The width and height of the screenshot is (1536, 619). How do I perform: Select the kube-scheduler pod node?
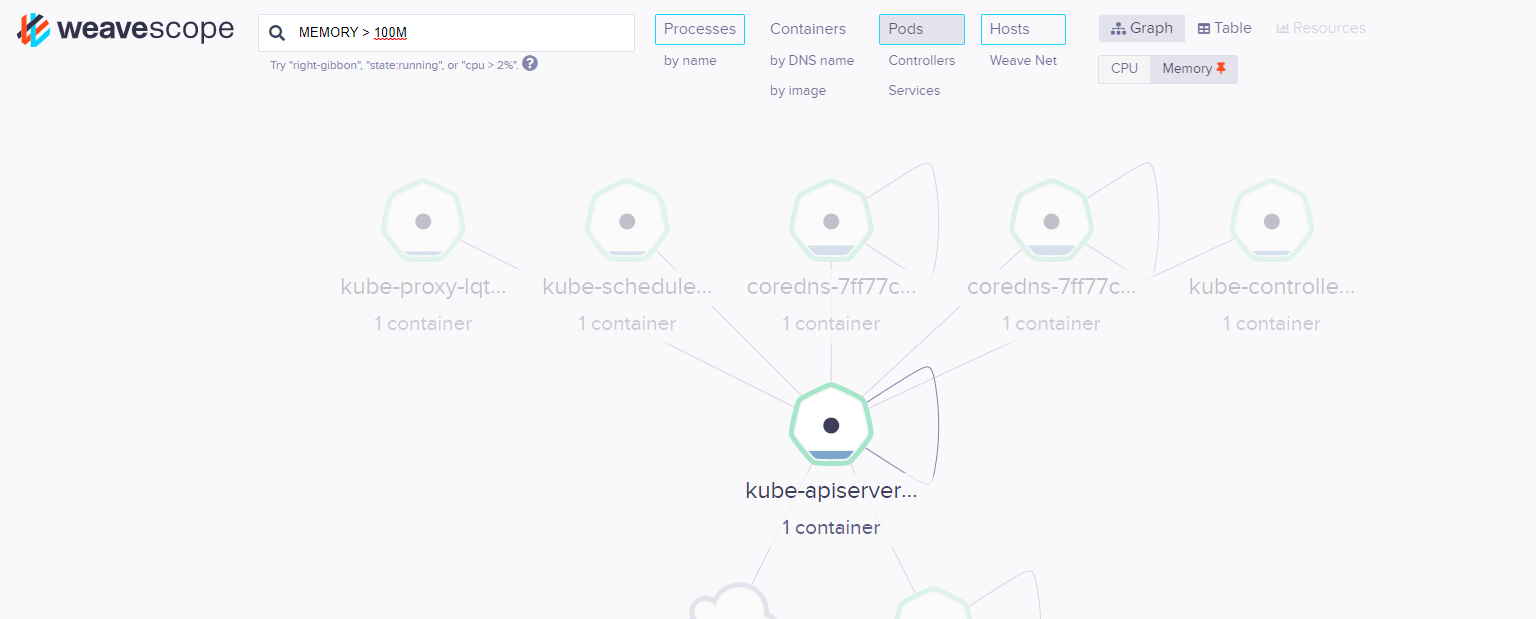coord(627,221)
